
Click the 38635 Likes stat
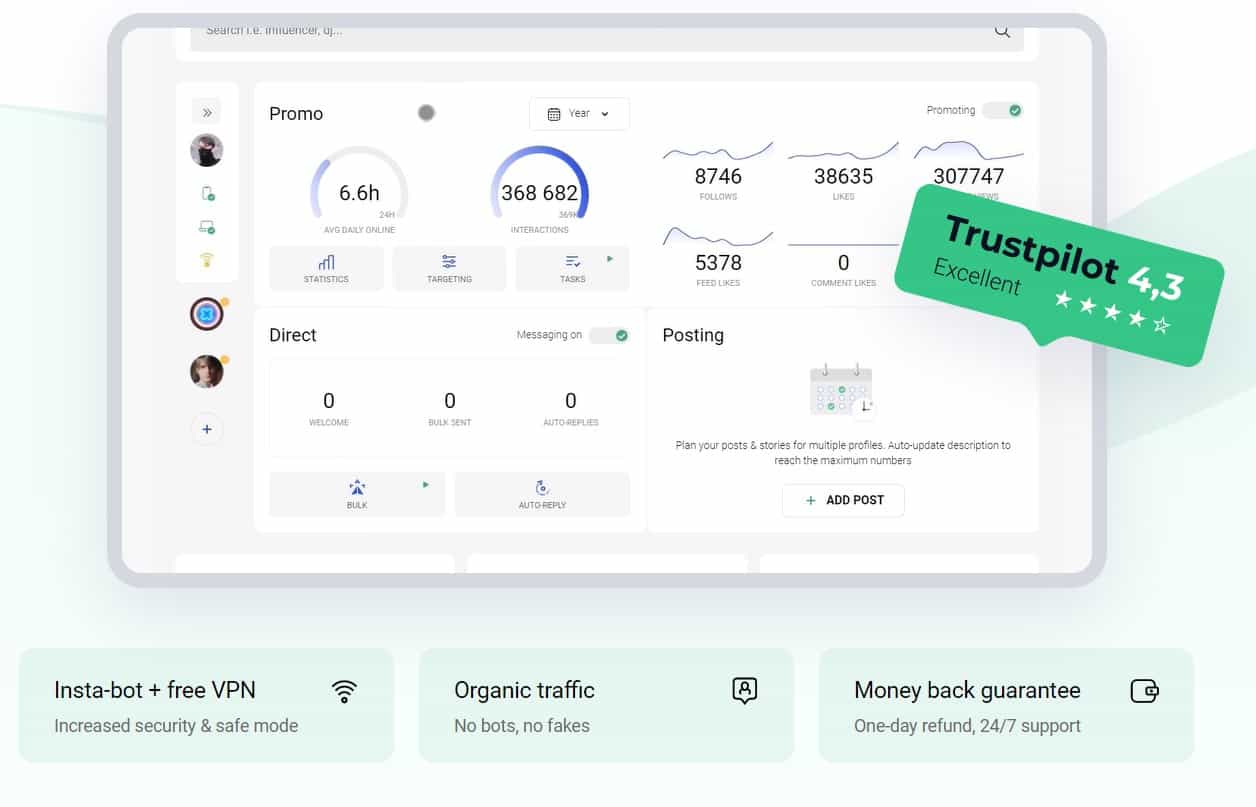click(843, 171)
